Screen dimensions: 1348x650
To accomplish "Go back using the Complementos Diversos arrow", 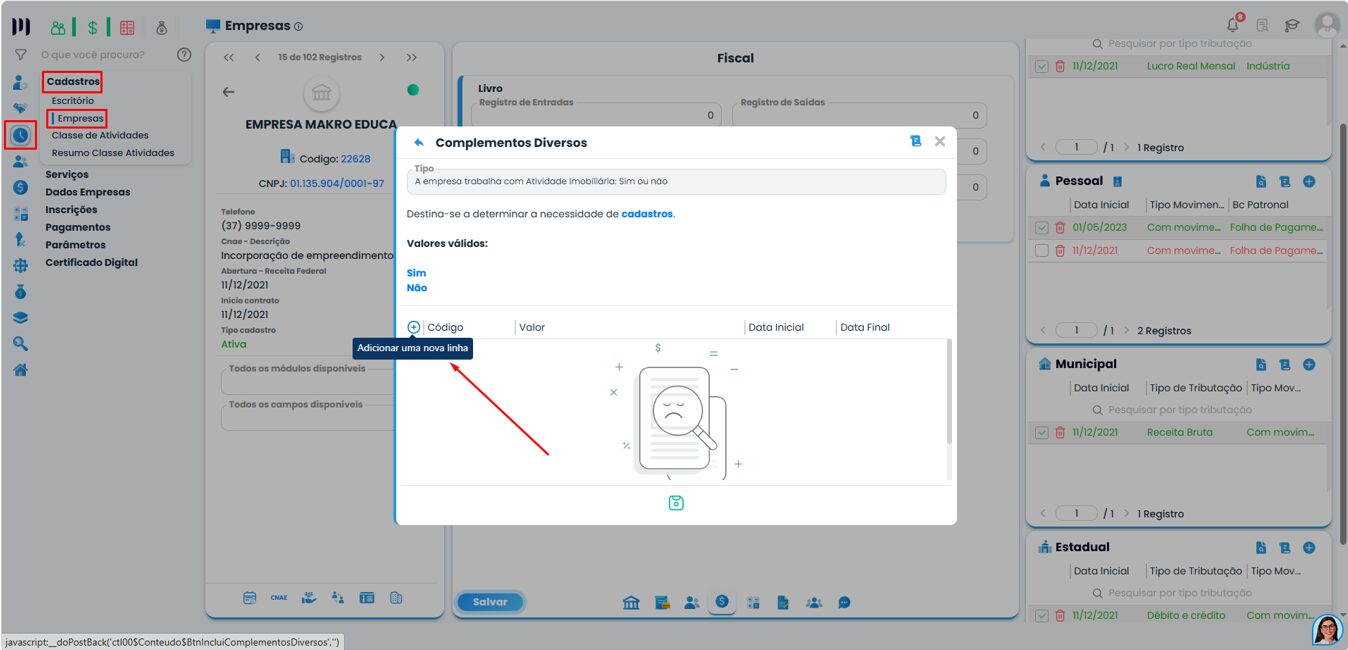I will [x=419, y=143].
